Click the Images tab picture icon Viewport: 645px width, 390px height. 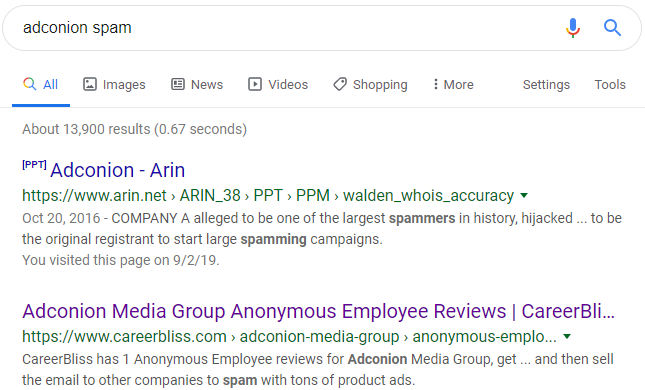[x=90, y=84]
